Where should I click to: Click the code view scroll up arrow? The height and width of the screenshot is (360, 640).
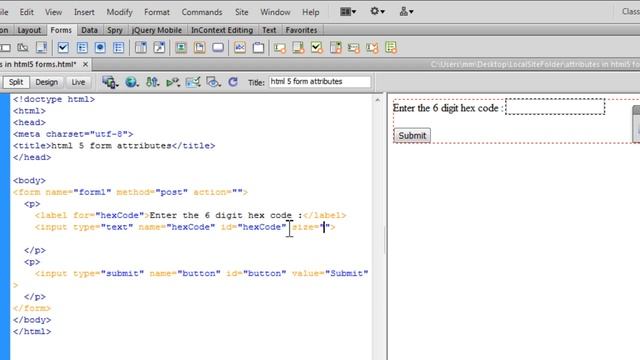pos(378,100)
